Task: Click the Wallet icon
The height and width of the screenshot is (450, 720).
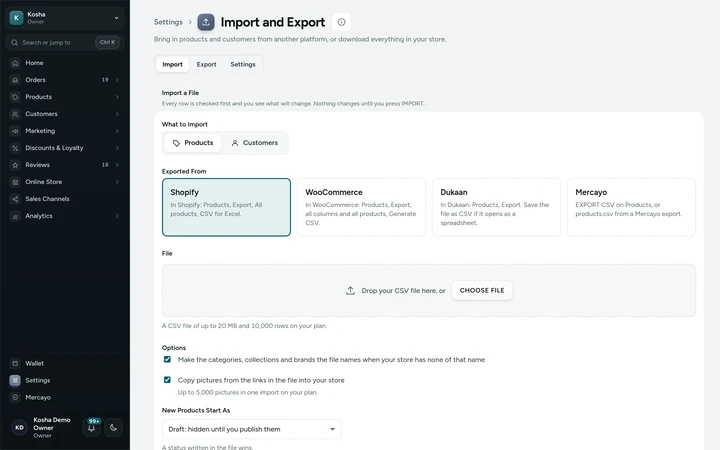Action: coord(15,363)
